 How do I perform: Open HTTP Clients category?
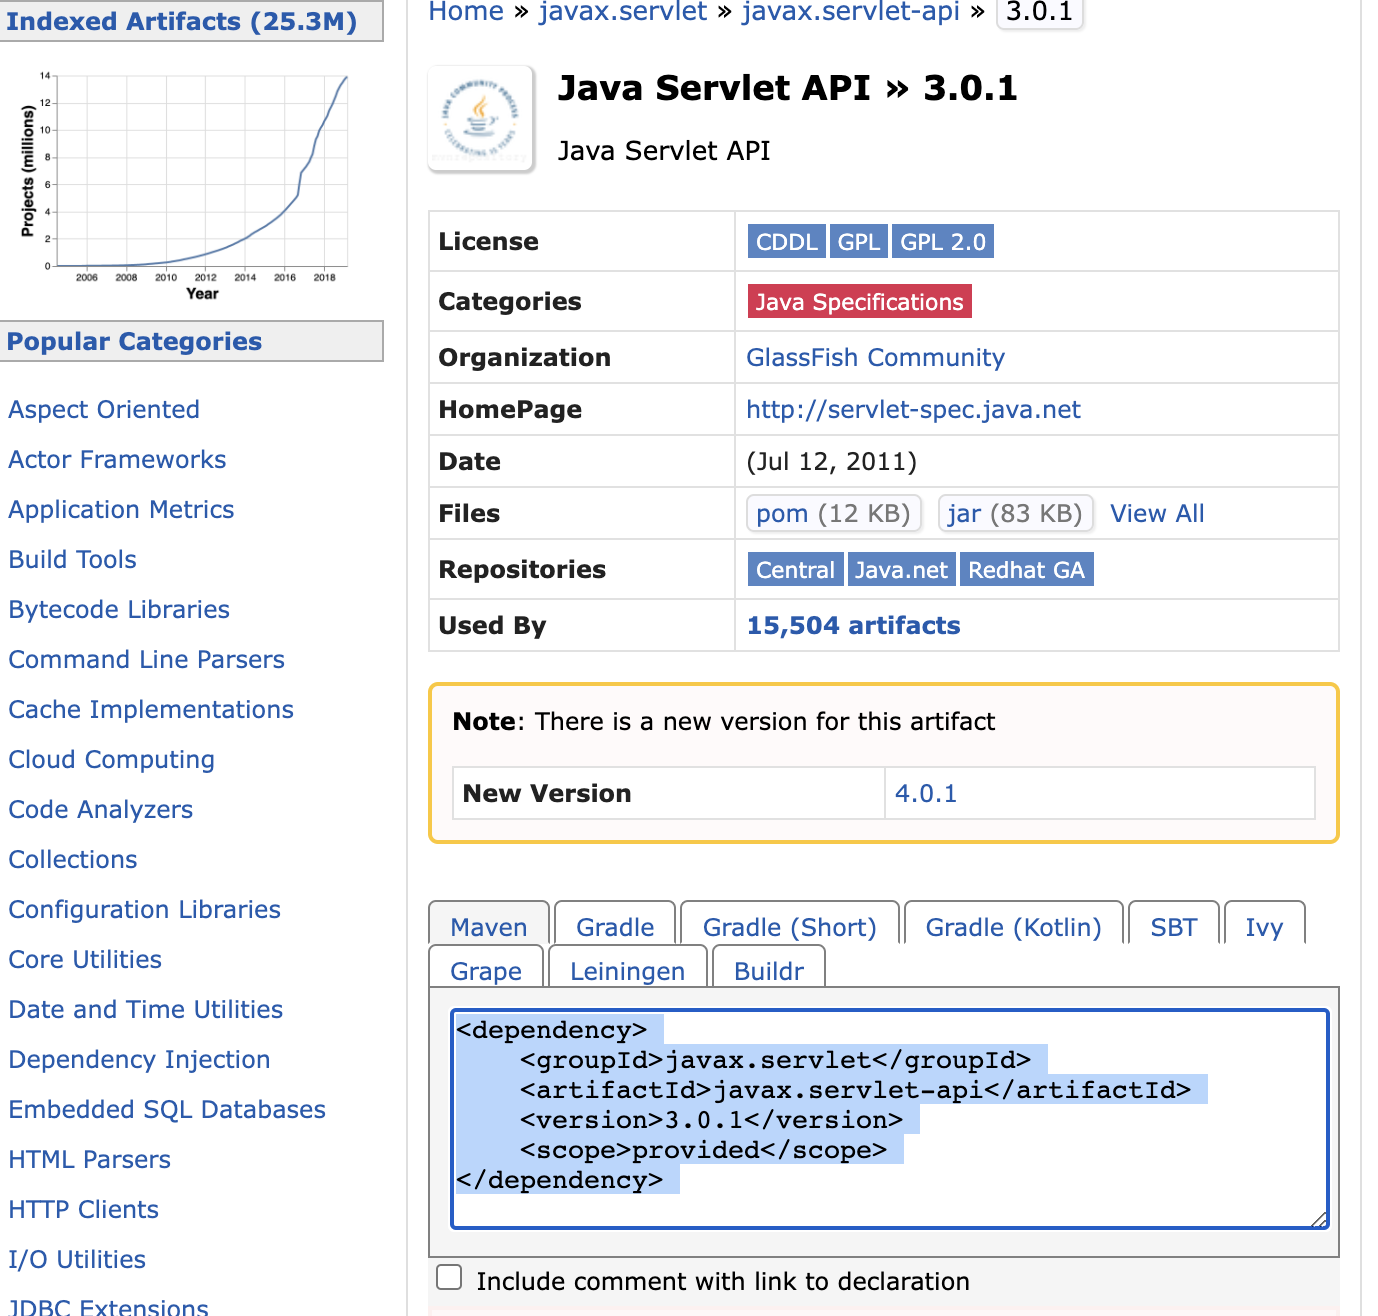tap(83, 1209)
